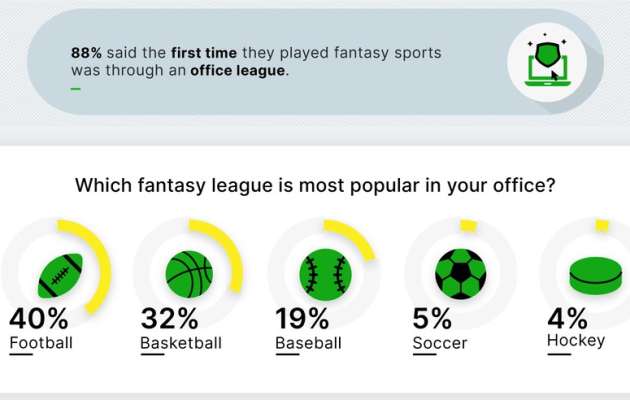
Task: Select the 40% football percentage
Action: click(x=39, y=320)
